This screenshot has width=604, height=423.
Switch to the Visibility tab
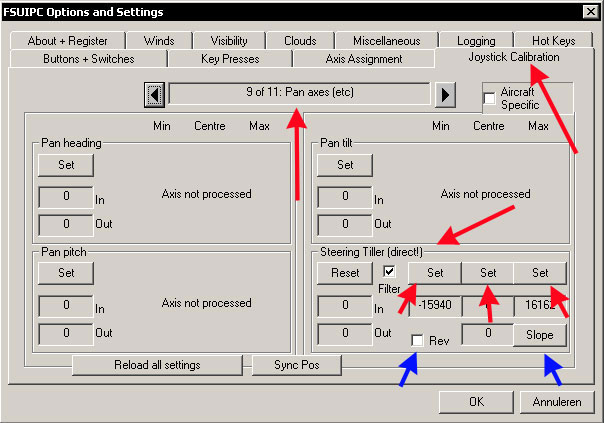(x=229, y=40)
